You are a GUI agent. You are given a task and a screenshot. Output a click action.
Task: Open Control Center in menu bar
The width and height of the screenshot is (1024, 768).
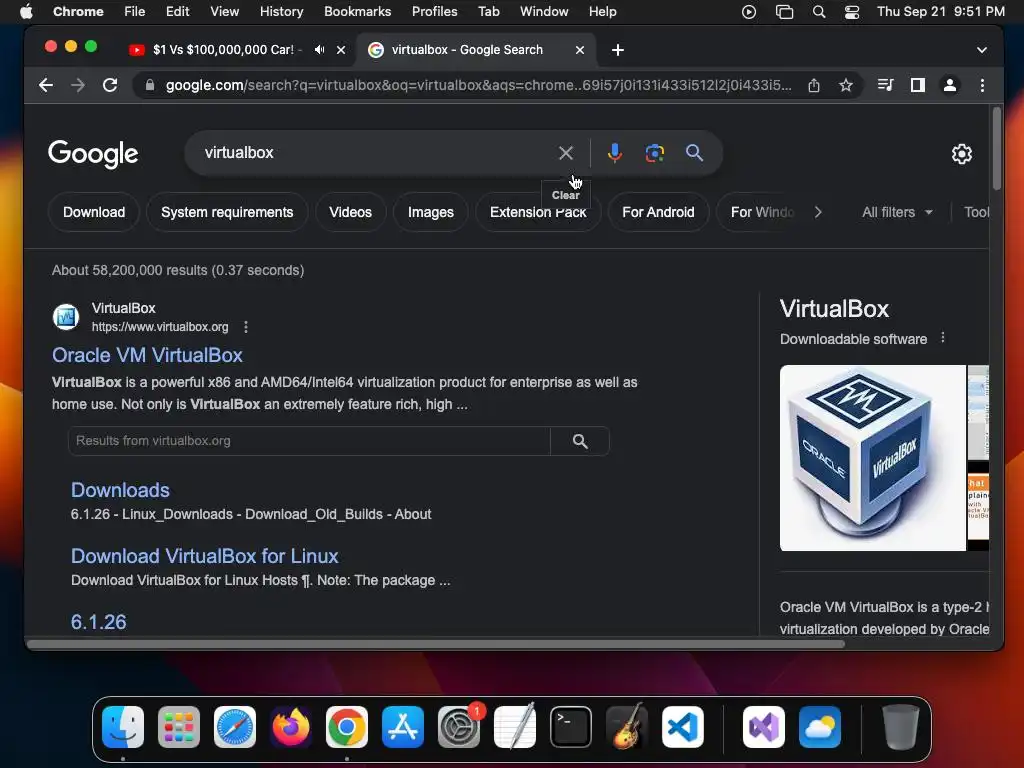pos(852,12)
